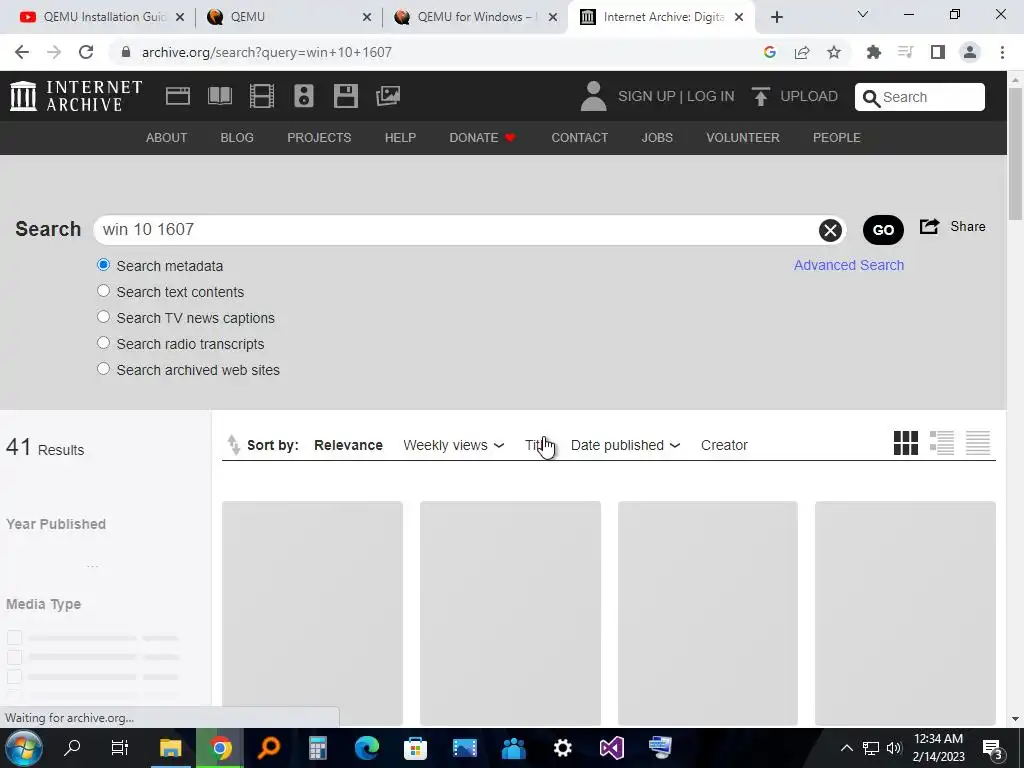Viewport: 1024px width, 768px height.
Task: Click SIGN UP link
Action: pyautogui.click(x=647, y=96)
